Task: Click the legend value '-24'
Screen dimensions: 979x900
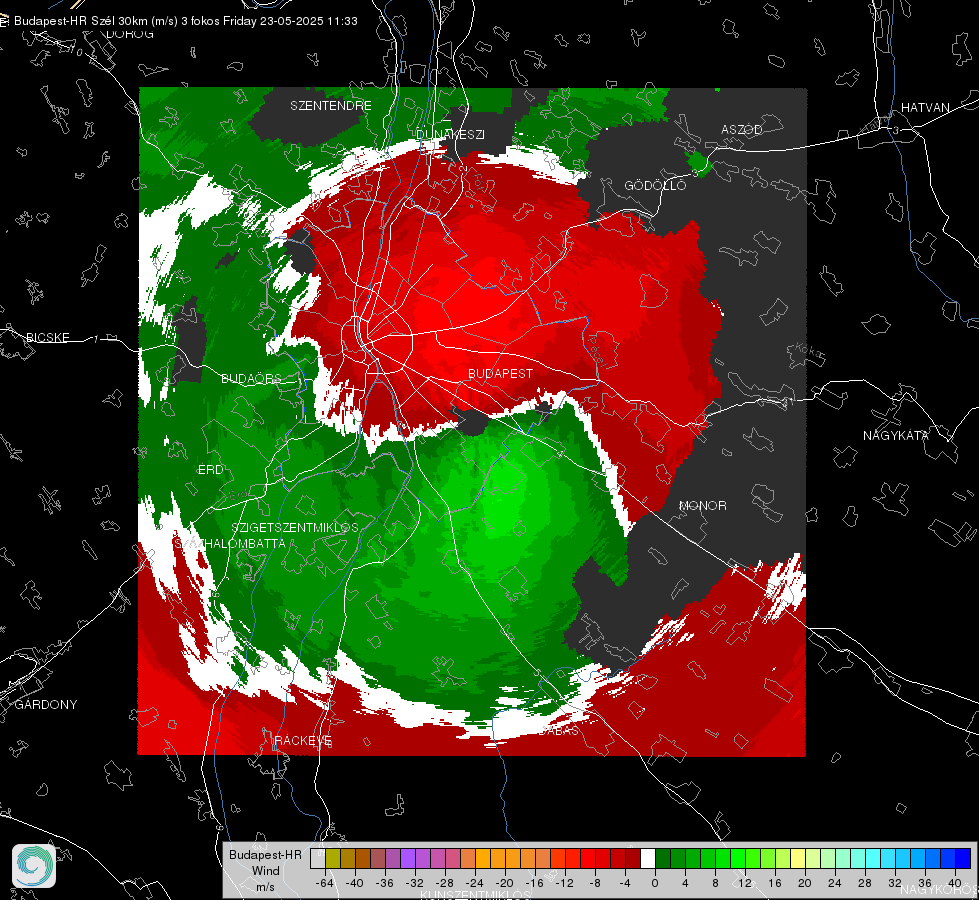Action: 475,883
